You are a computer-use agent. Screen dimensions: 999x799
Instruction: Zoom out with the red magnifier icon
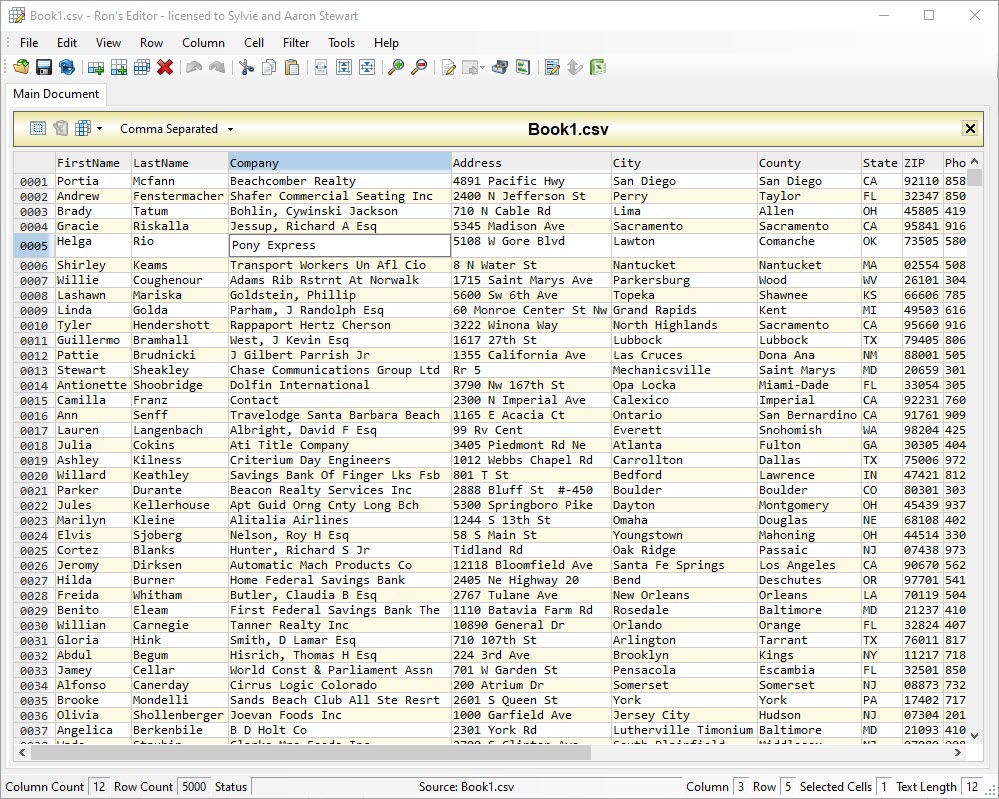pos(419,67)
